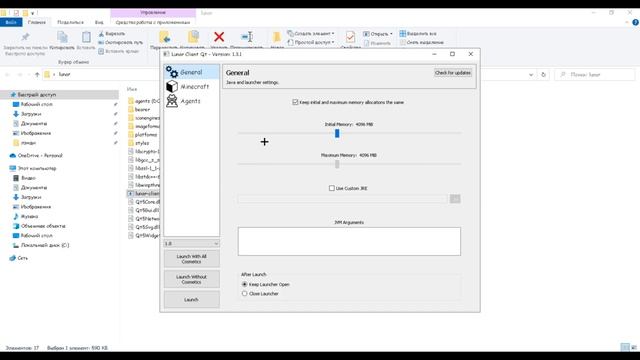Open the Minecraft settings page
This screenshot has width=640, height=360.
[x=191, y=87]
